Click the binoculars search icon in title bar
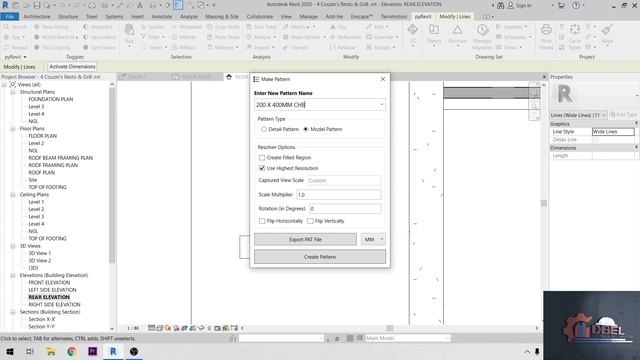Image resolution: width=640 pixels, height=360 pixels. click(500, 5)
